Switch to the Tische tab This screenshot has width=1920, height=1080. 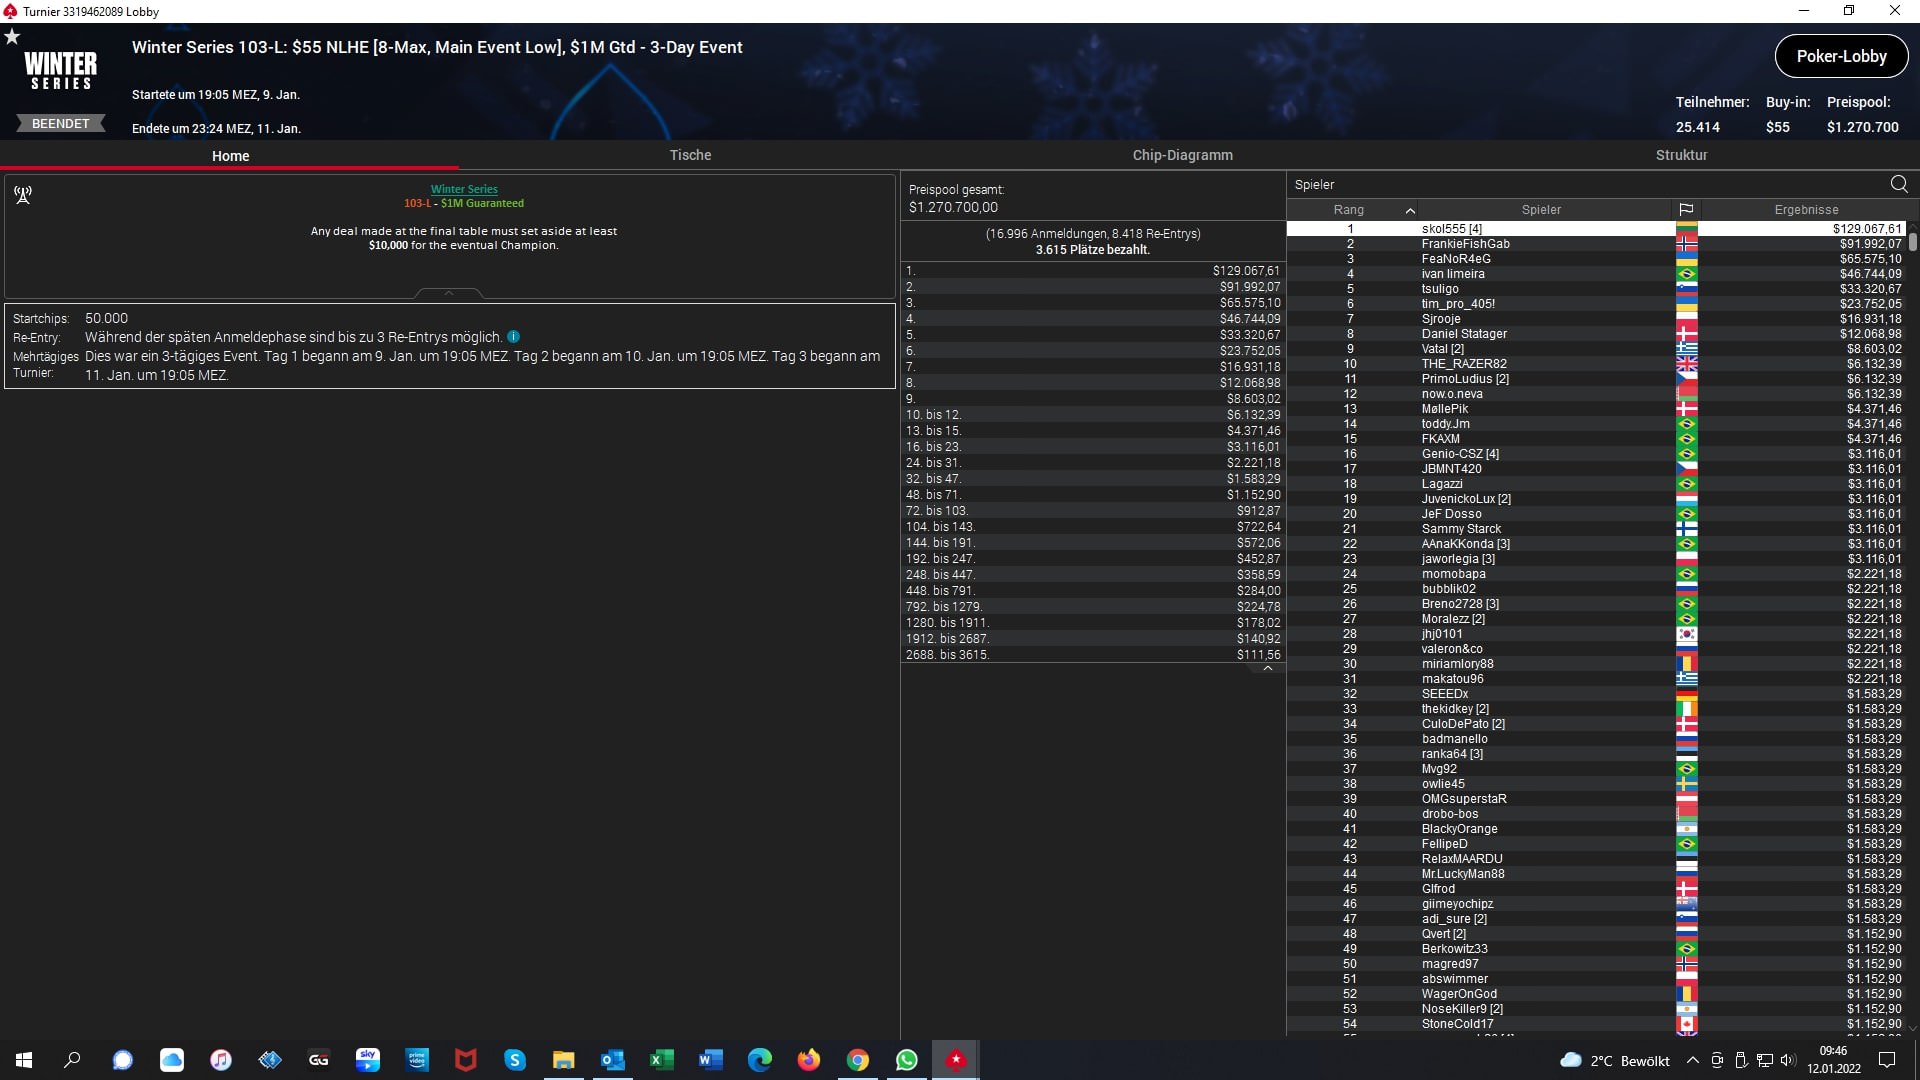pos(690,155)
